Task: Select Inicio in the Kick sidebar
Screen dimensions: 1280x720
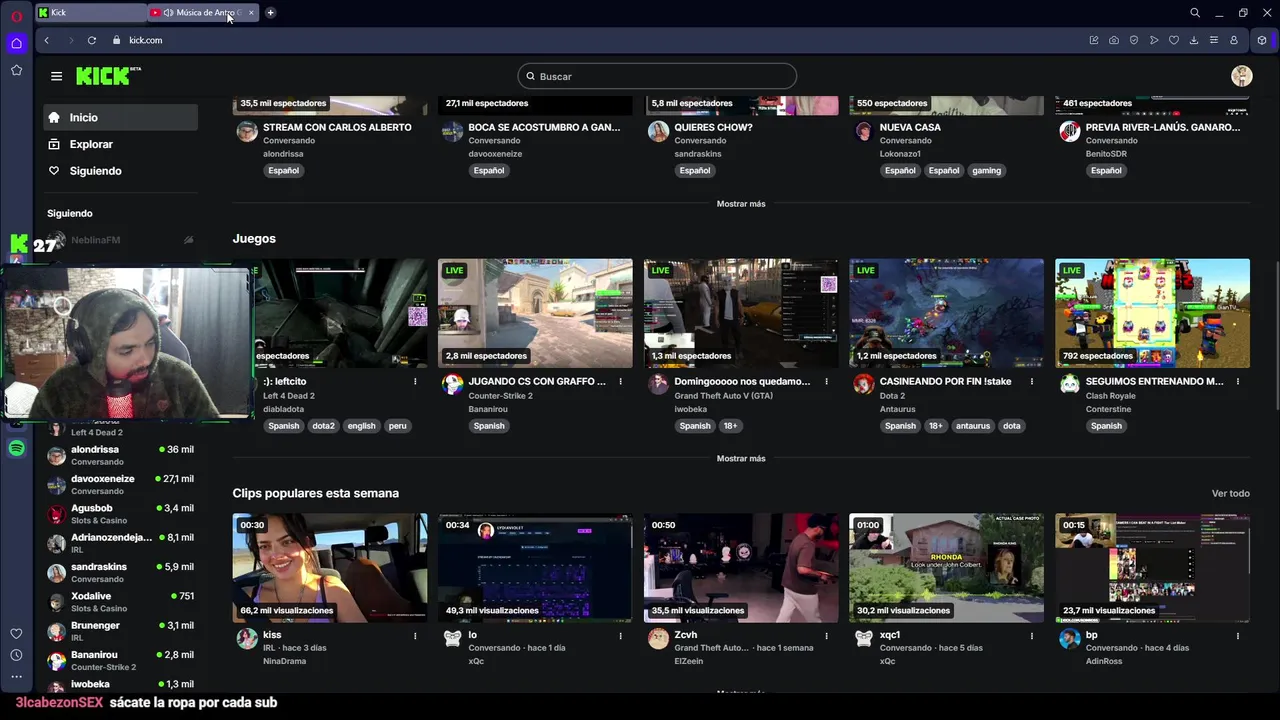Action: pyautogui.click(x=120, y=117)
